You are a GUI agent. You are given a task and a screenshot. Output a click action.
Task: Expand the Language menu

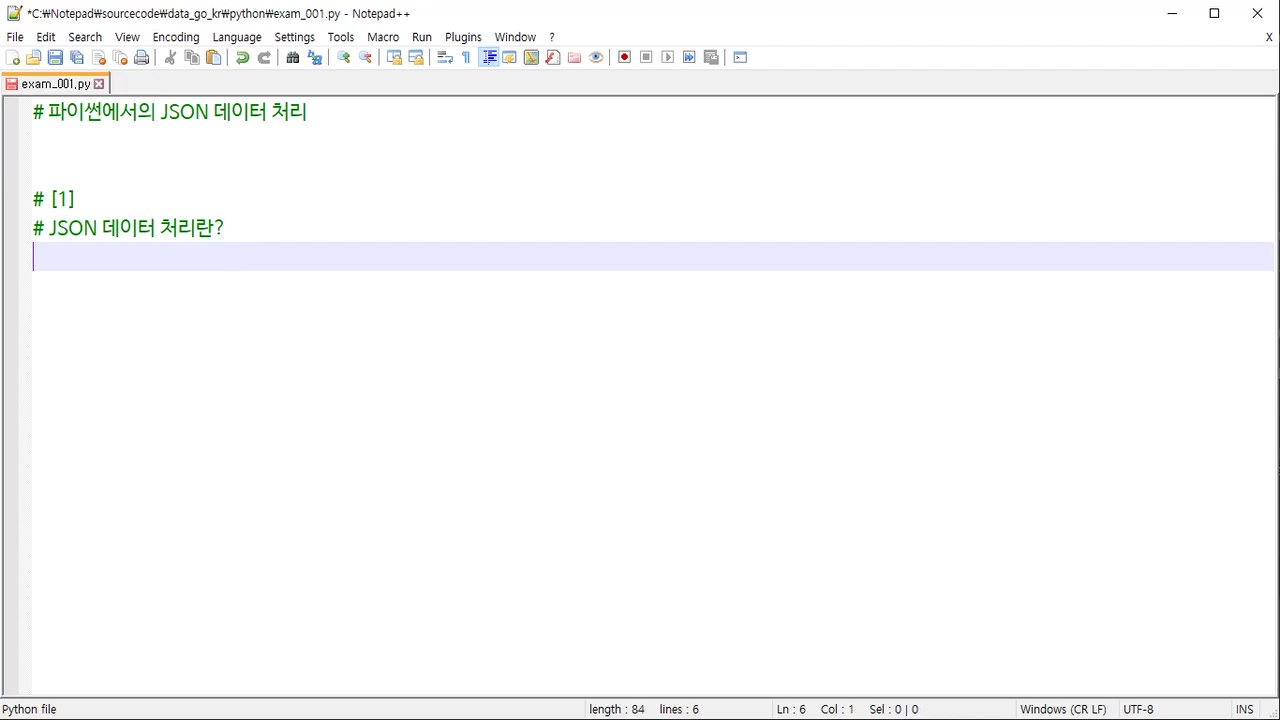(236, 37)
